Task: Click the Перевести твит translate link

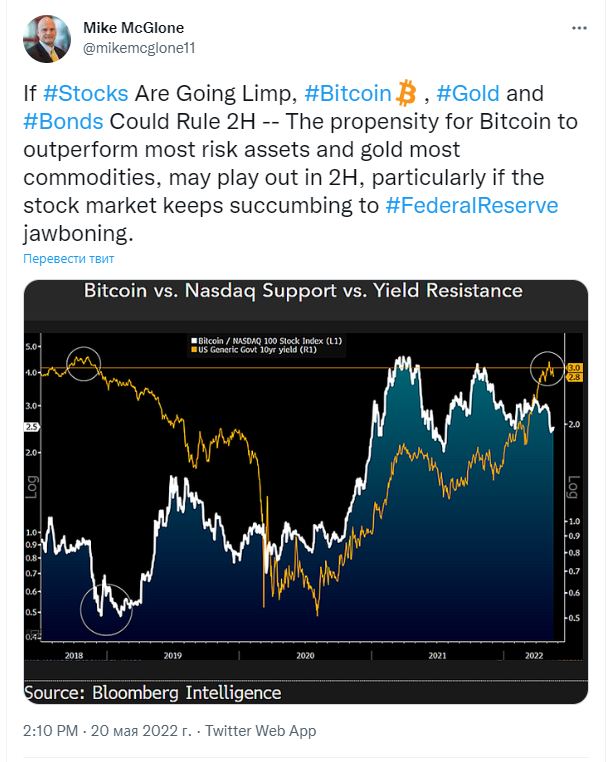Action: [69, 259]
